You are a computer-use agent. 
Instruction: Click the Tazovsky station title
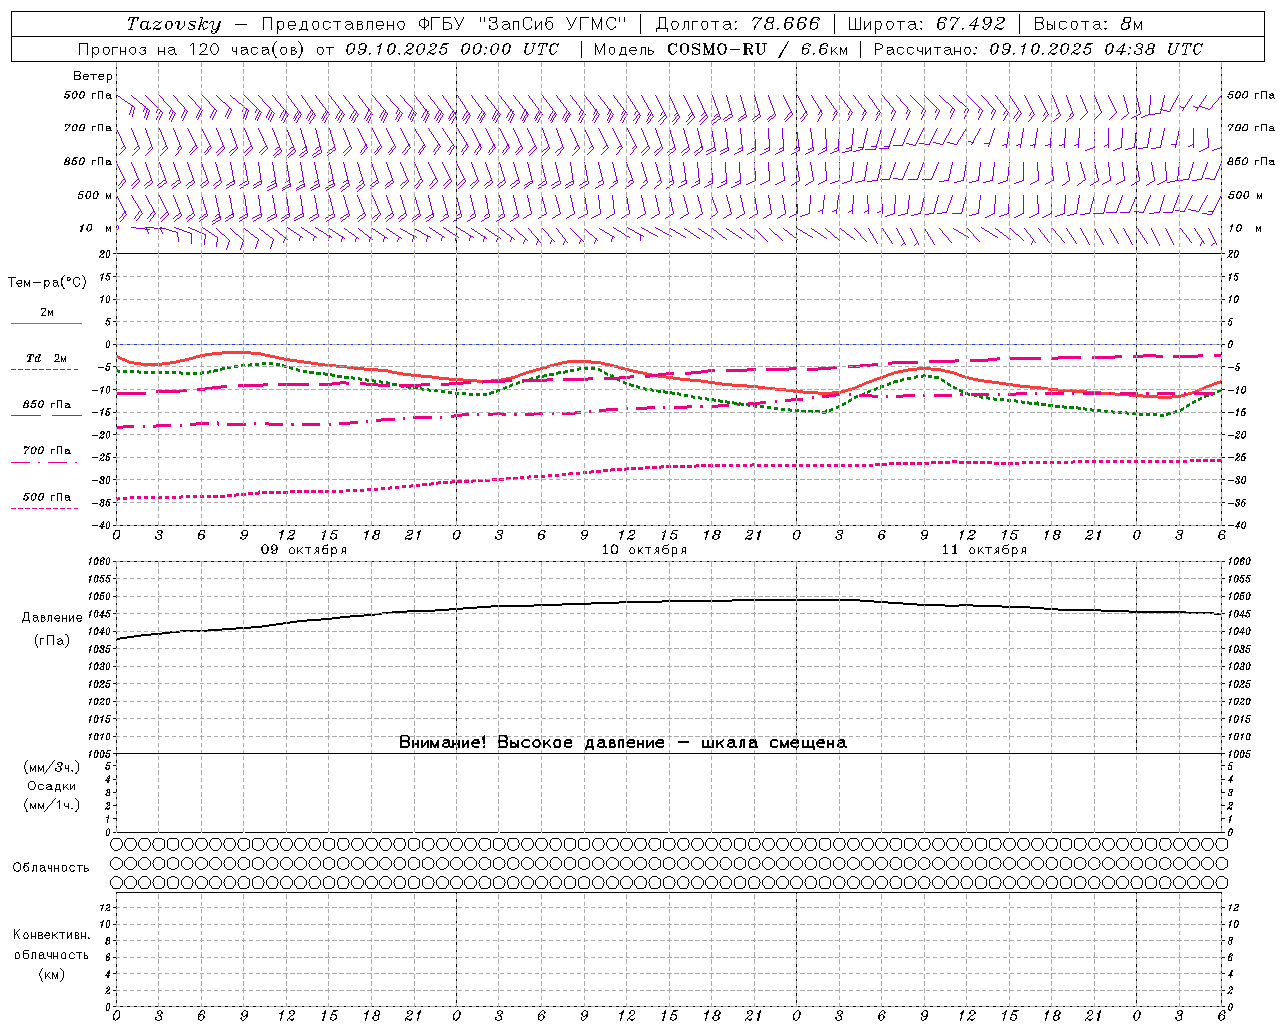(x=174, y=24)
